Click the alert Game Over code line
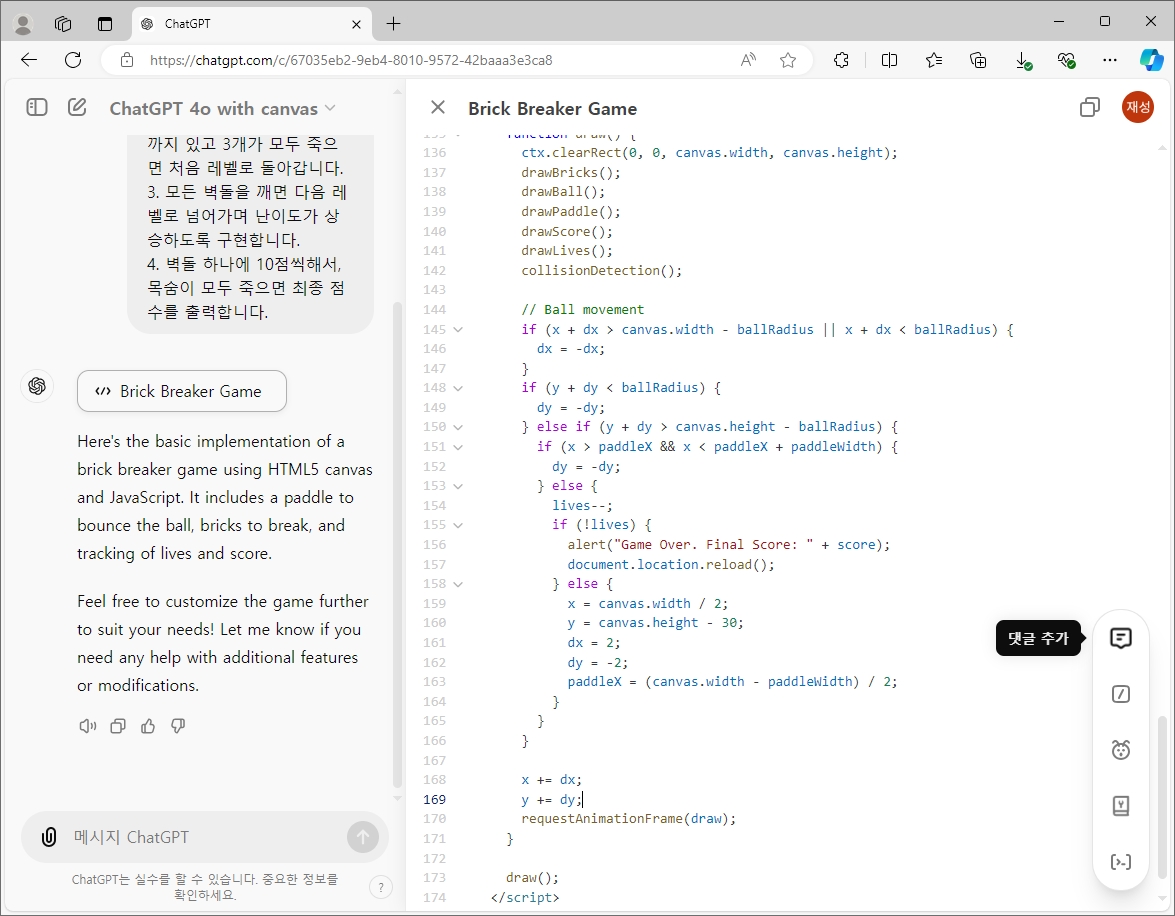Viewport: 1175px width, 916px height. tap(728, 544)
